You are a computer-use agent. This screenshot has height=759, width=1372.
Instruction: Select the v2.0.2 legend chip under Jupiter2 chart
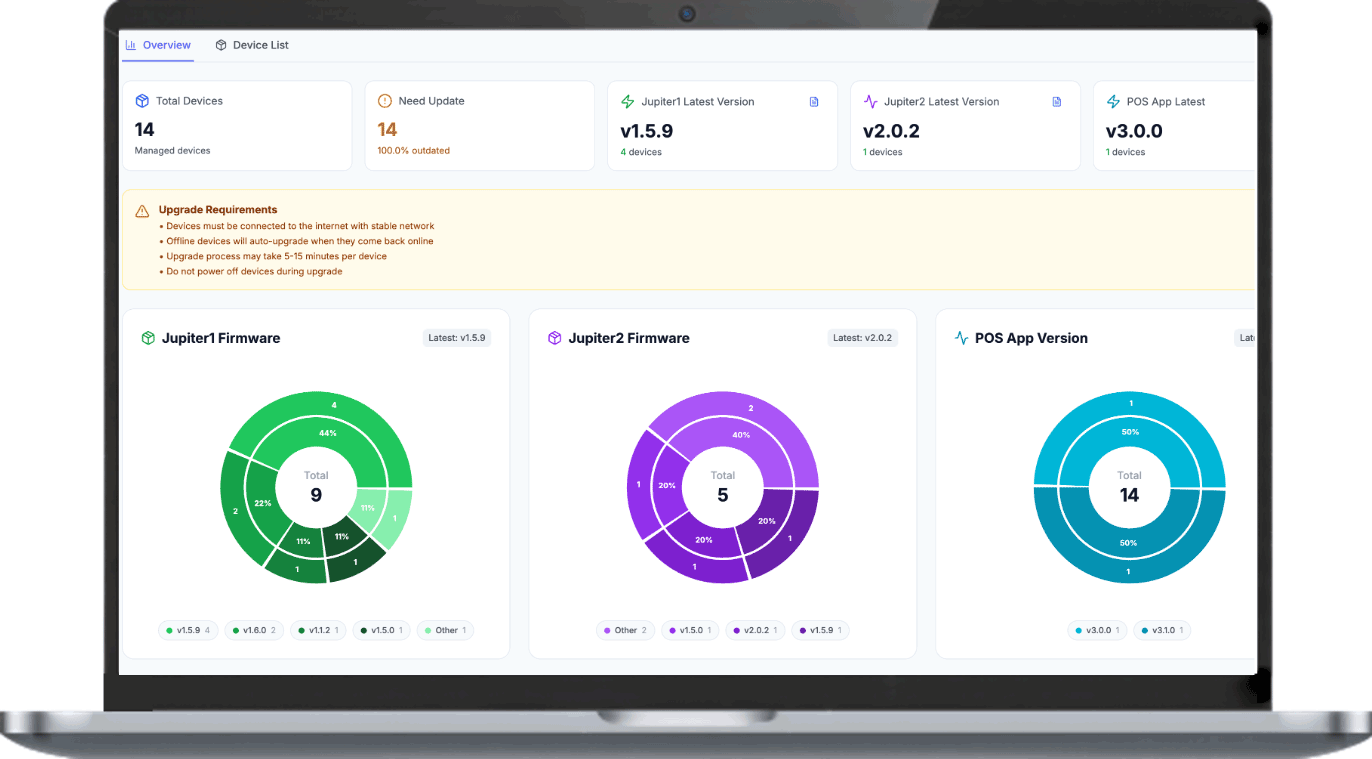pos(755,630)
